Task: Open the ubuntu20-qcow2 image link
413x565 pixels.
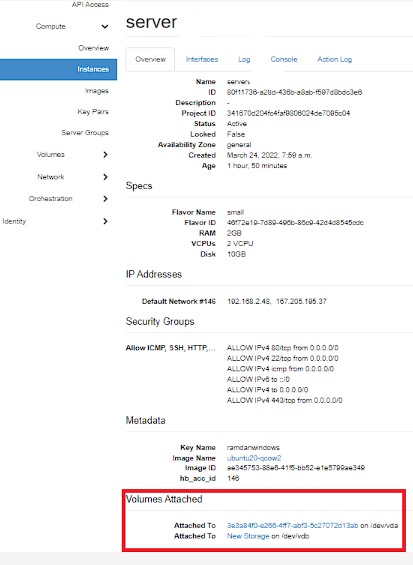Action: pos(254,458)
